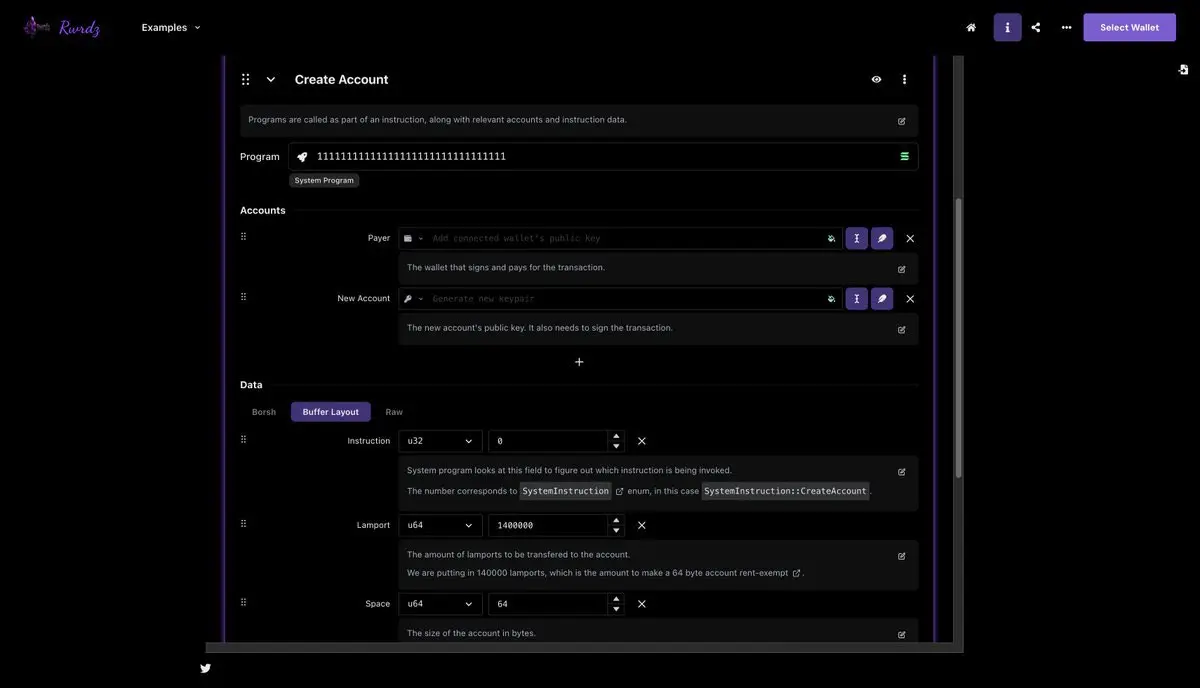Toggle Payer writable cursor button
This screenshot has height=688, width=1200.
click(856, 238)
